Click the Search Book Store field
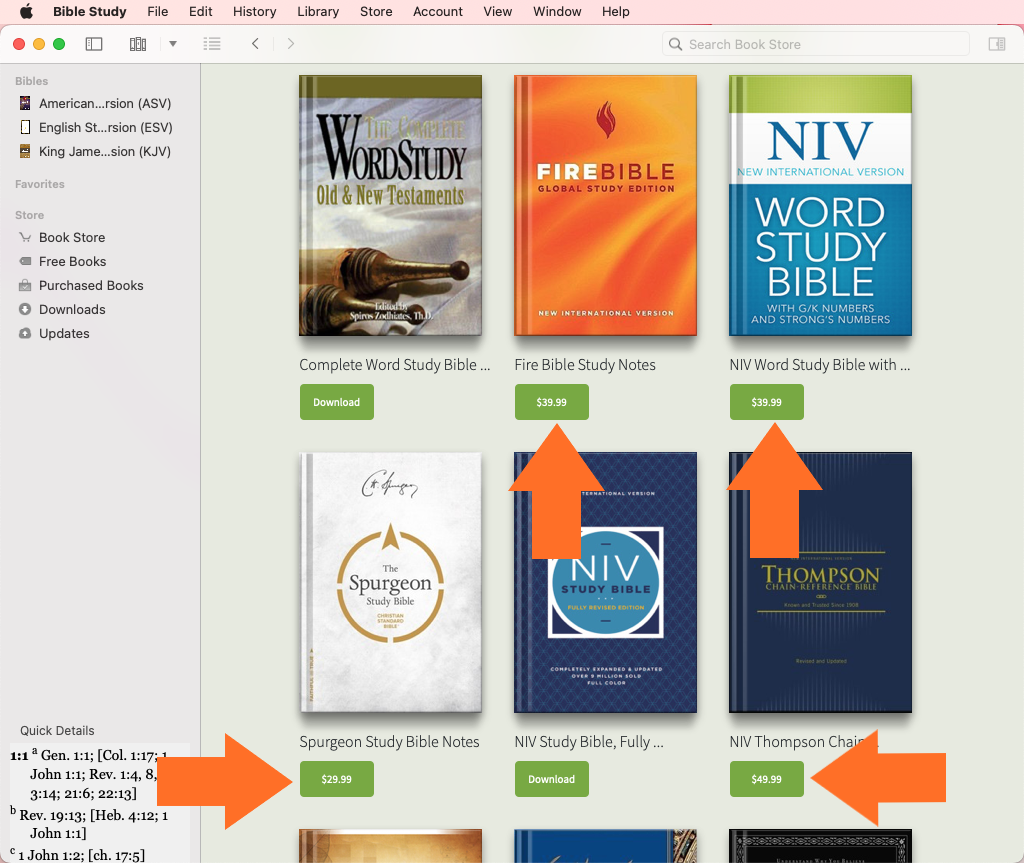The height and width of the screenshot is (863, 1024). (x=815, y=44)
